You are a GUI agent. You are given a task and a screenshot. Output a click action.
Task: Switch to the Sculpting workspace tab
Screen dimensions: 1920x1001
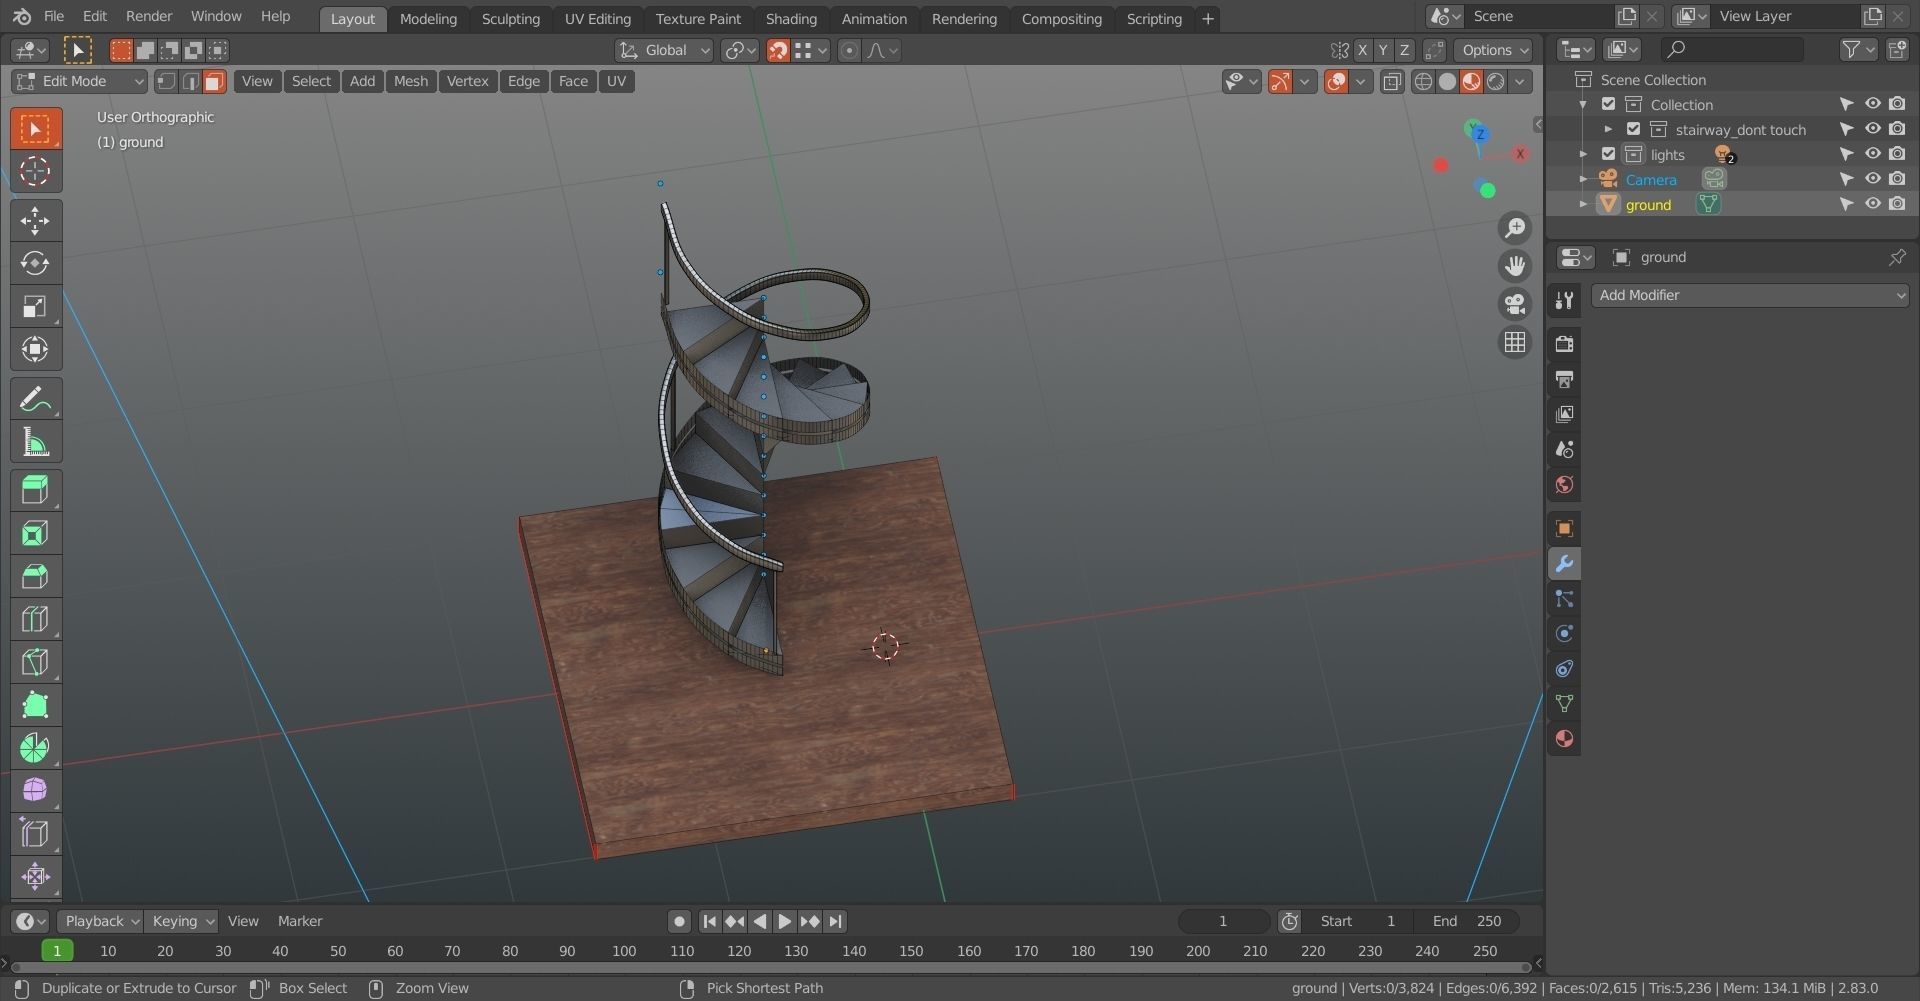(x=510, y=19)
